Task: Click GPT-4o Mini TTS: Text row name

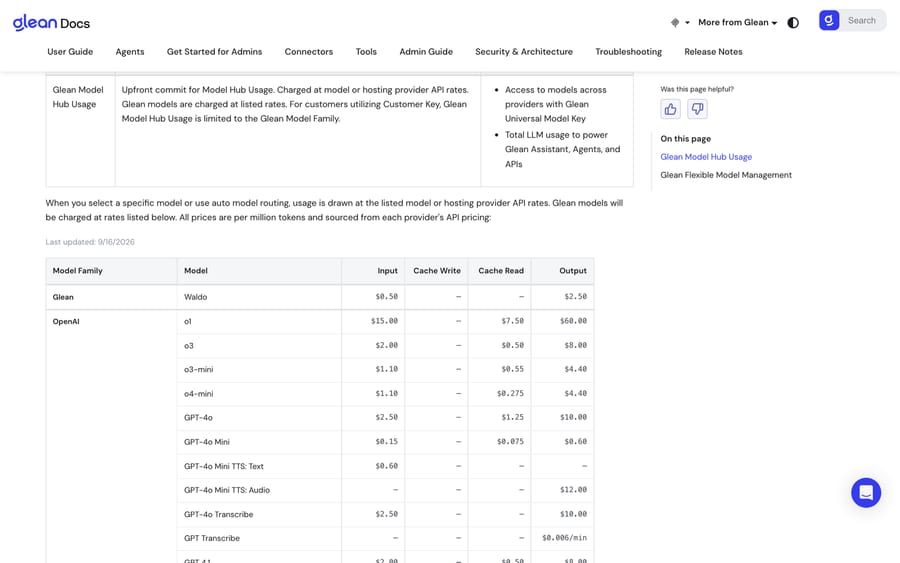Action: (224, 466)
